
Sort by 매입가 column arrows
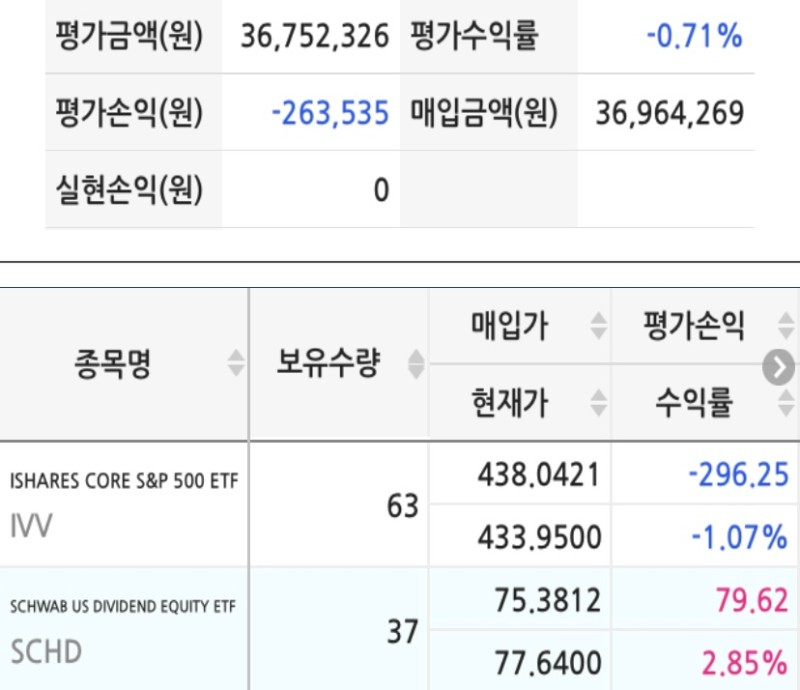(598, 326)
